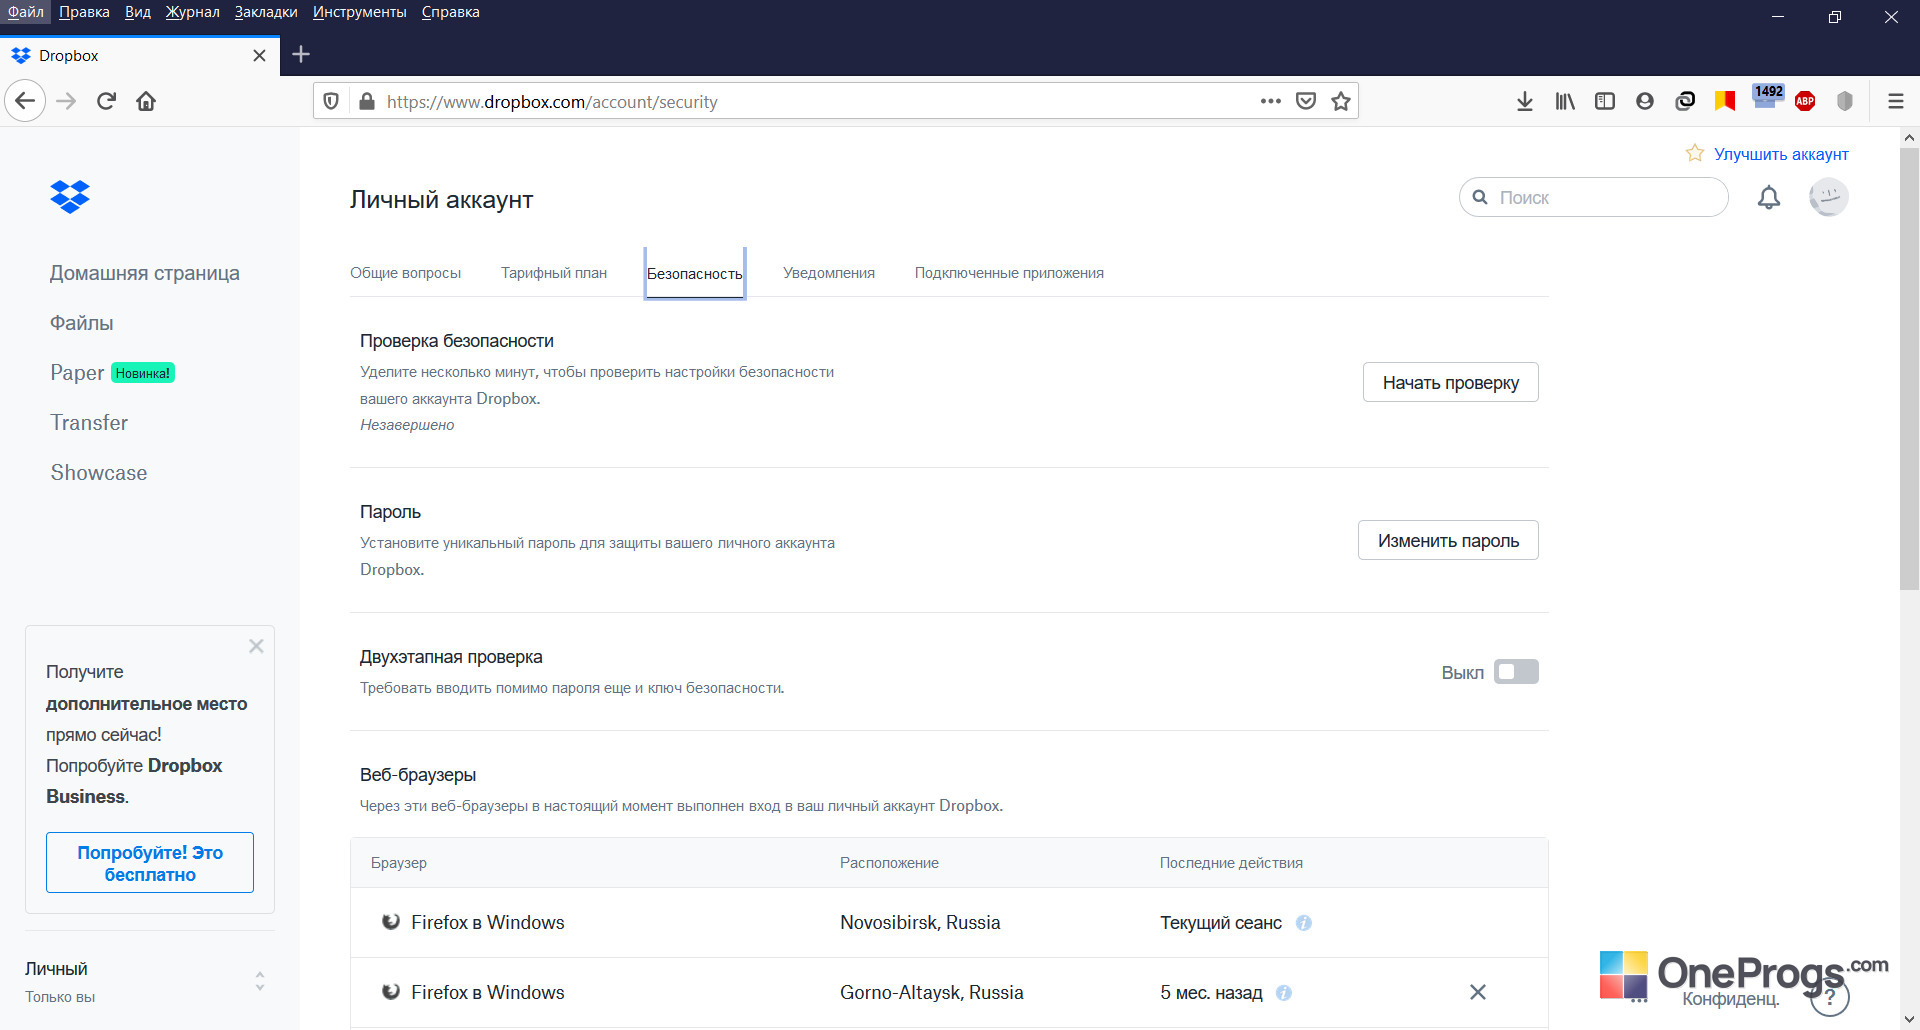The height and width of the screenshot is (1030, 1920).
Task: Open Paper in sidebar
Action: pyautogui.click(x=77, y=373)
